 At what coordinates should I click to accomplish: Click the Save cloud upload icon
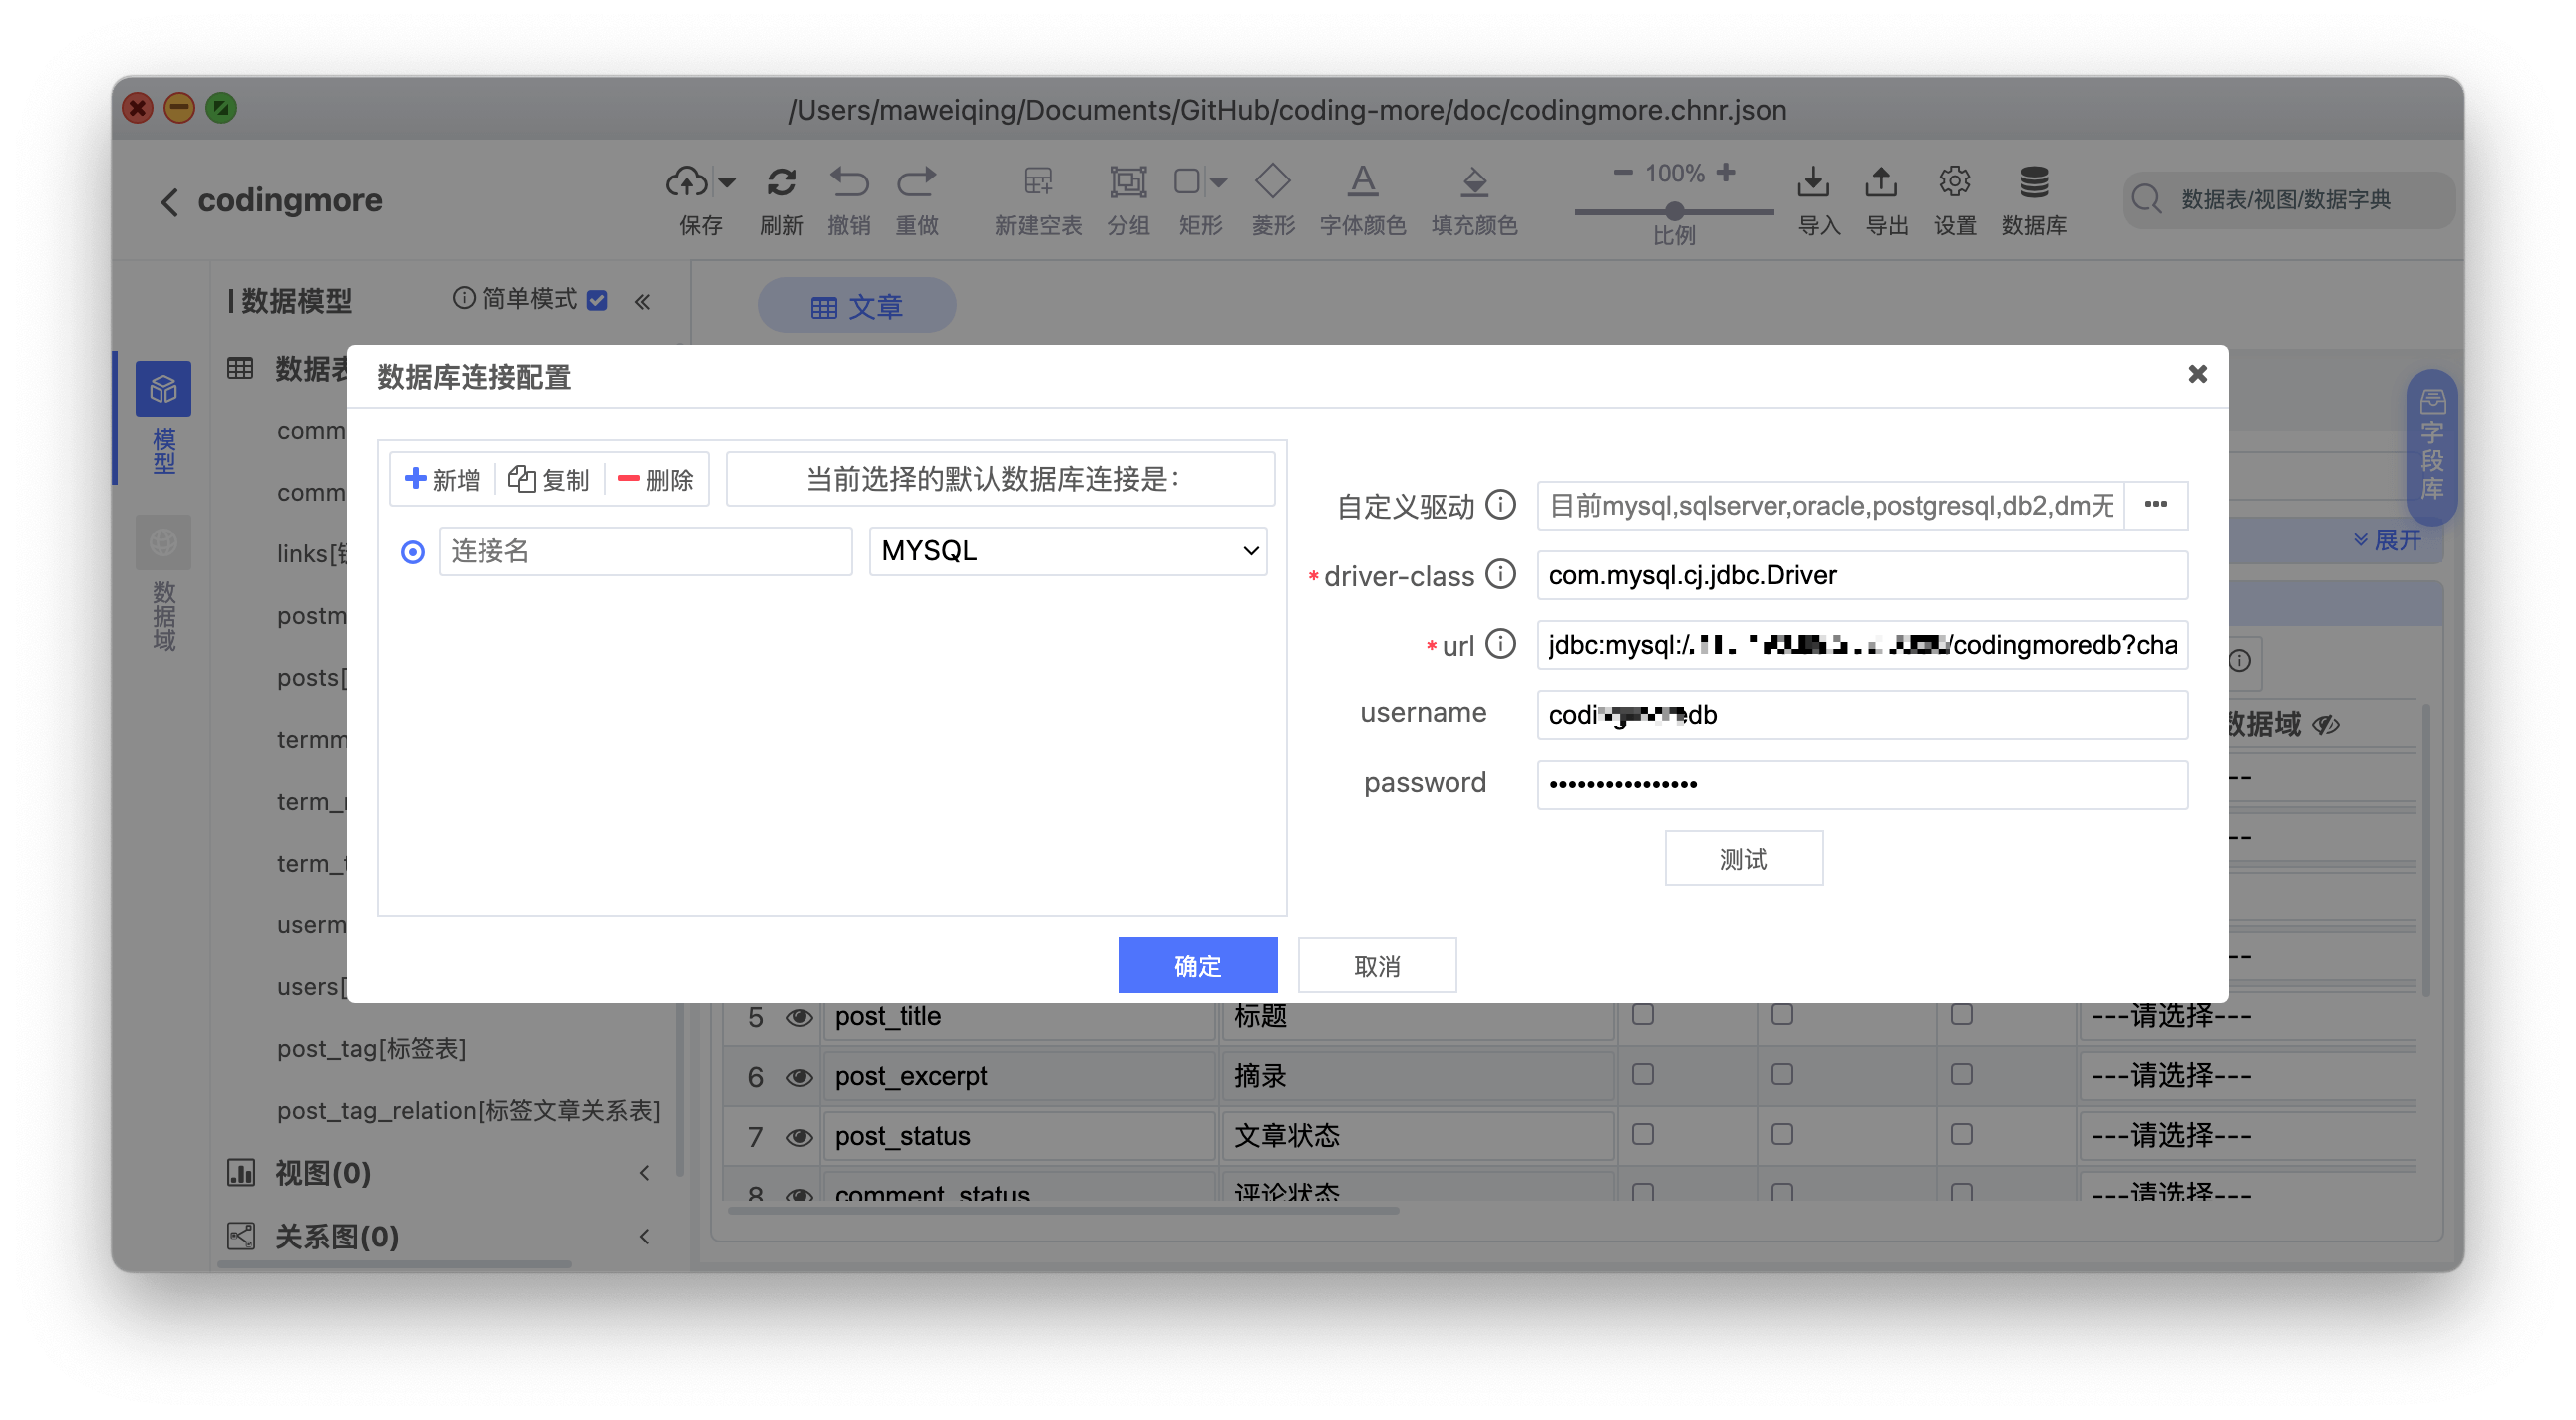pyautogui.click(x=686, y=182)
